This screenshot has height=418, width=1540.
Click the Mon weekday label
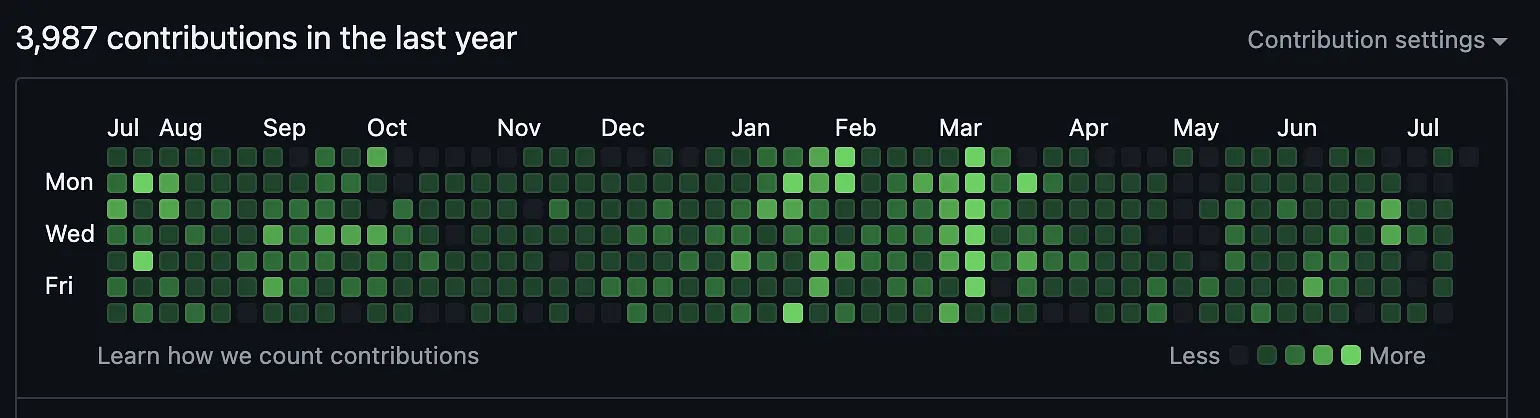[69, 182]
